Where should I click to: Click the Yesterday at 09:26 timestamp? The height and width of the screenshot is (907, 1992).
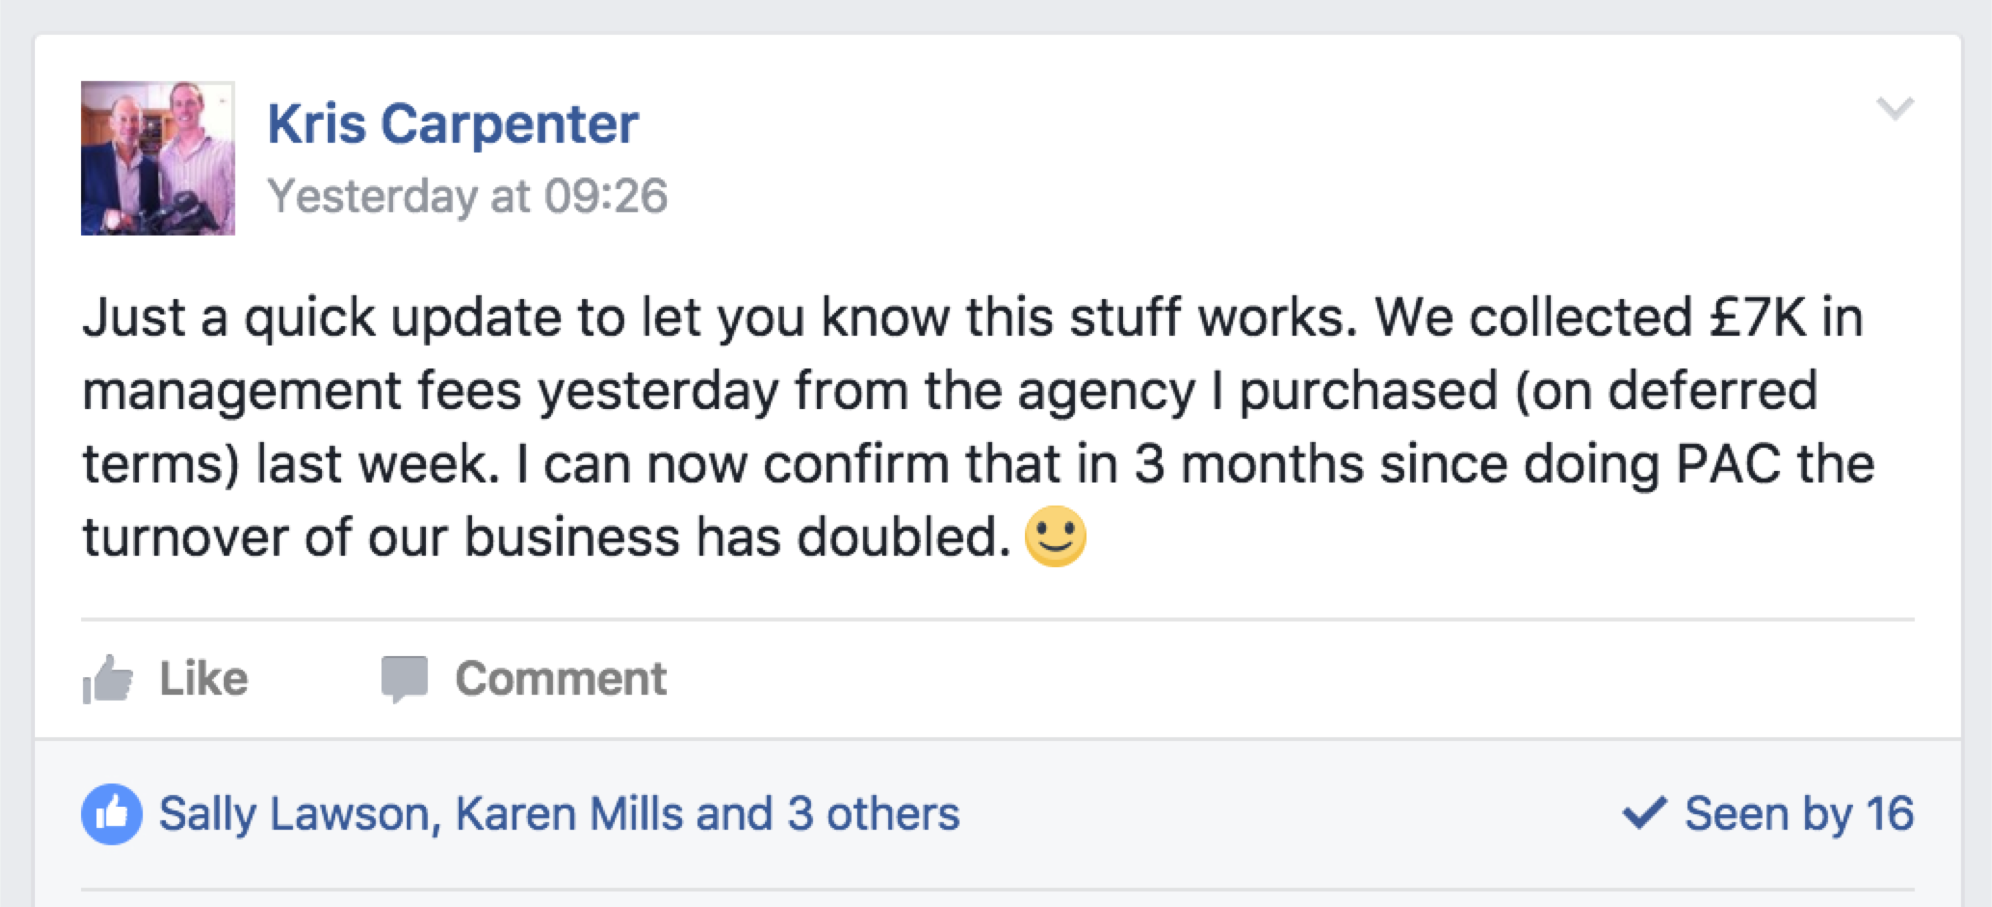[467, 196]
